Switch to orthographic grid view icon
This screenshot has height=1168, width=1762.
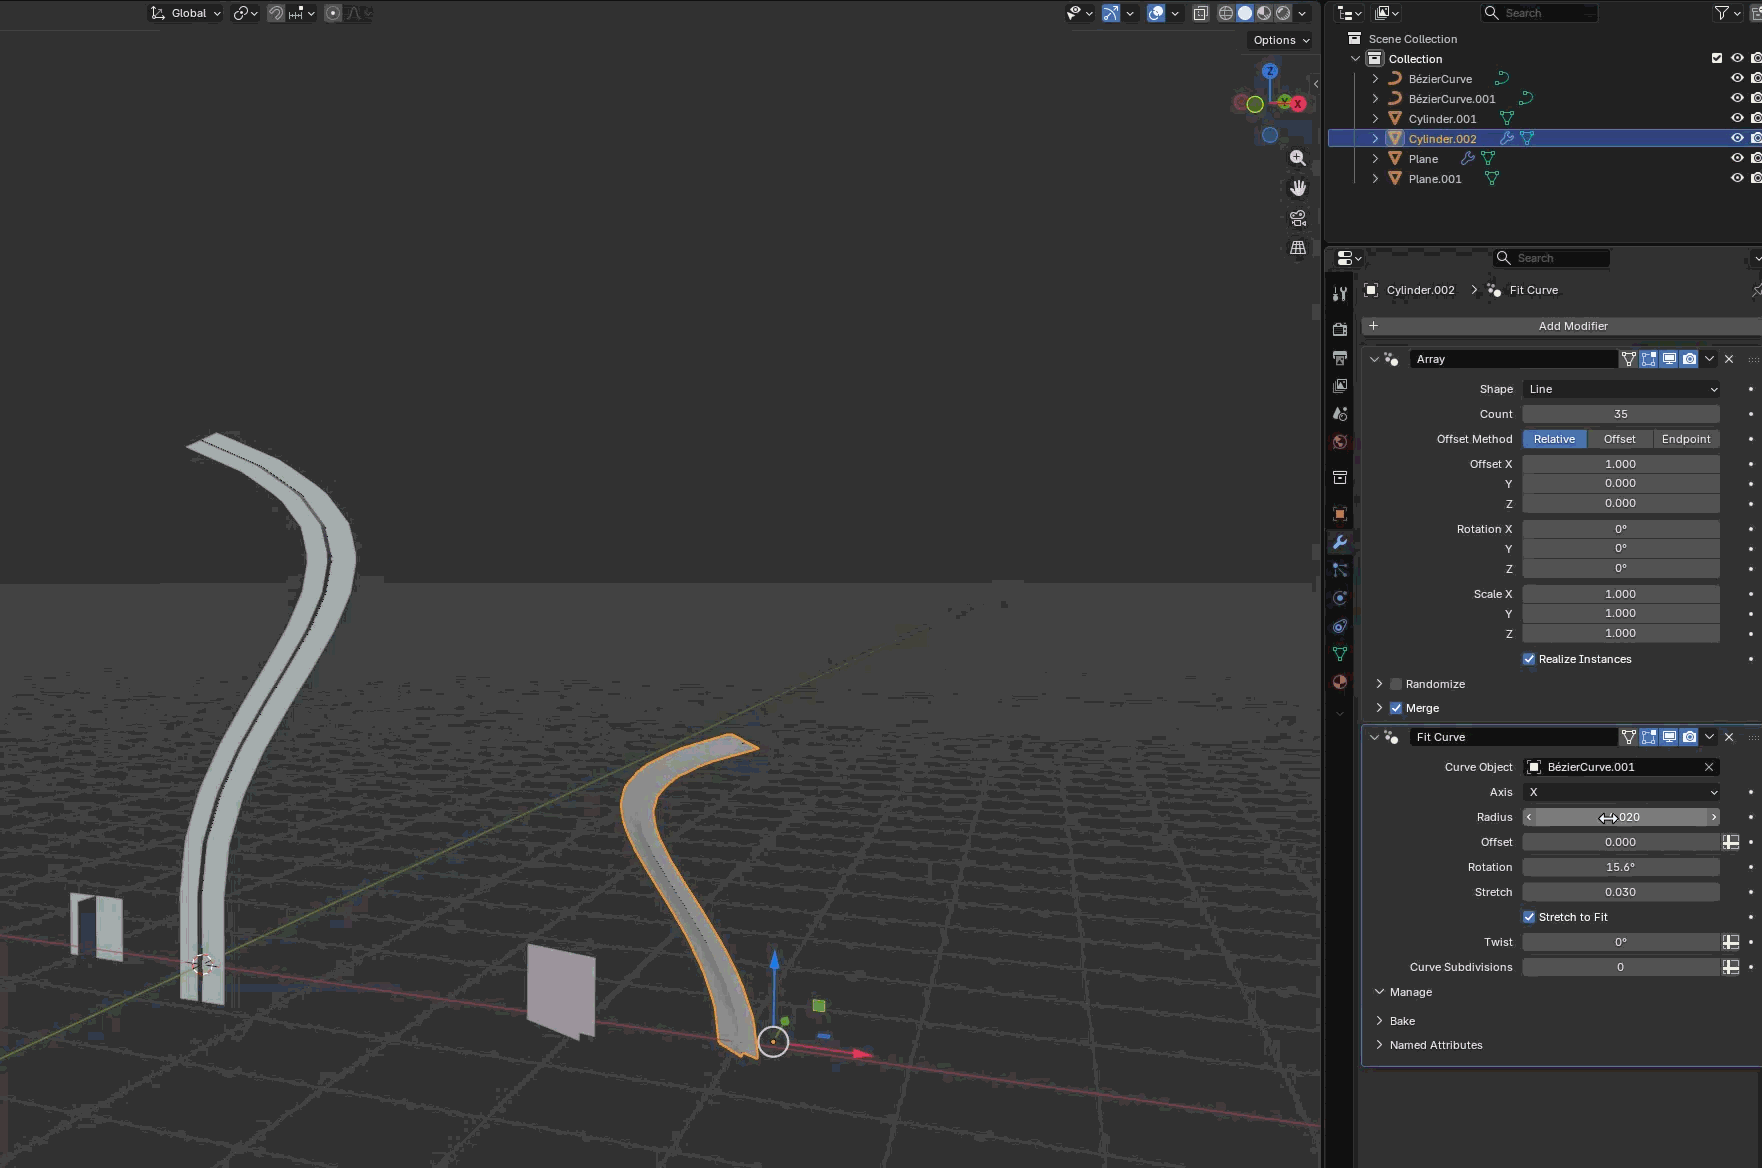pyautogui.click(x=1298, y=248)
